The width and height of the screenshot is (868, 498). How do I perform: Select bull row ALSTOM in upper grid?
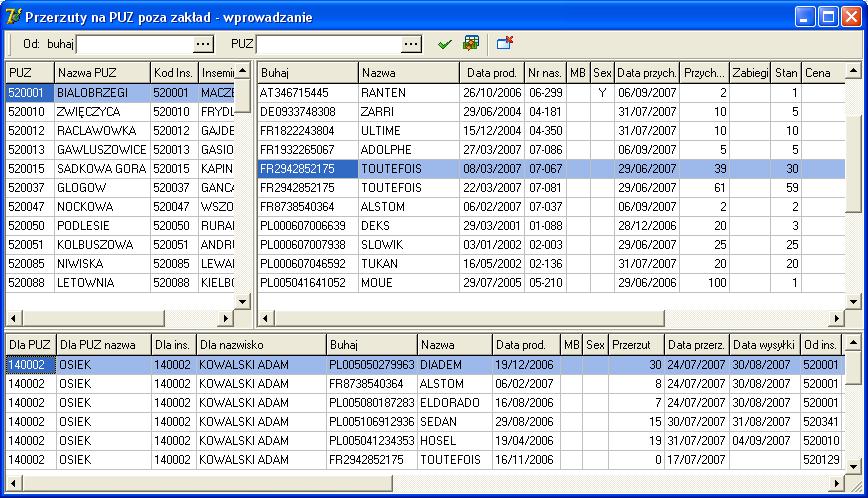(551, 206)
